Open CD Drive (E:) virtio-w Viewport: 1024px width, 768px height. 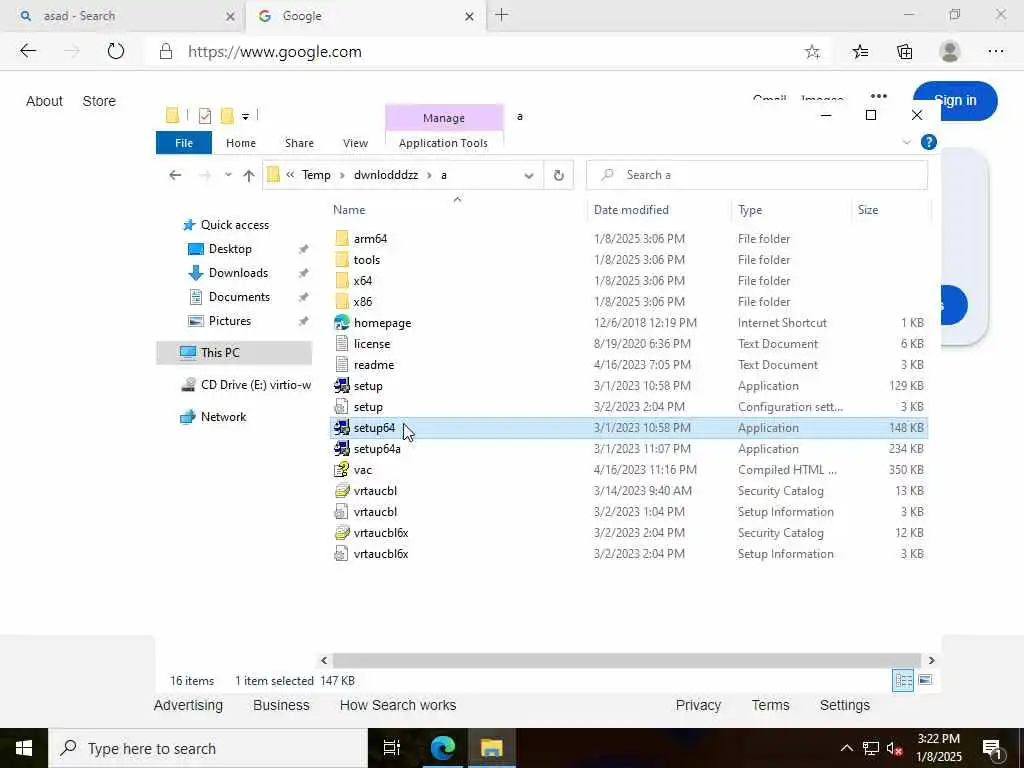point(255,385)
